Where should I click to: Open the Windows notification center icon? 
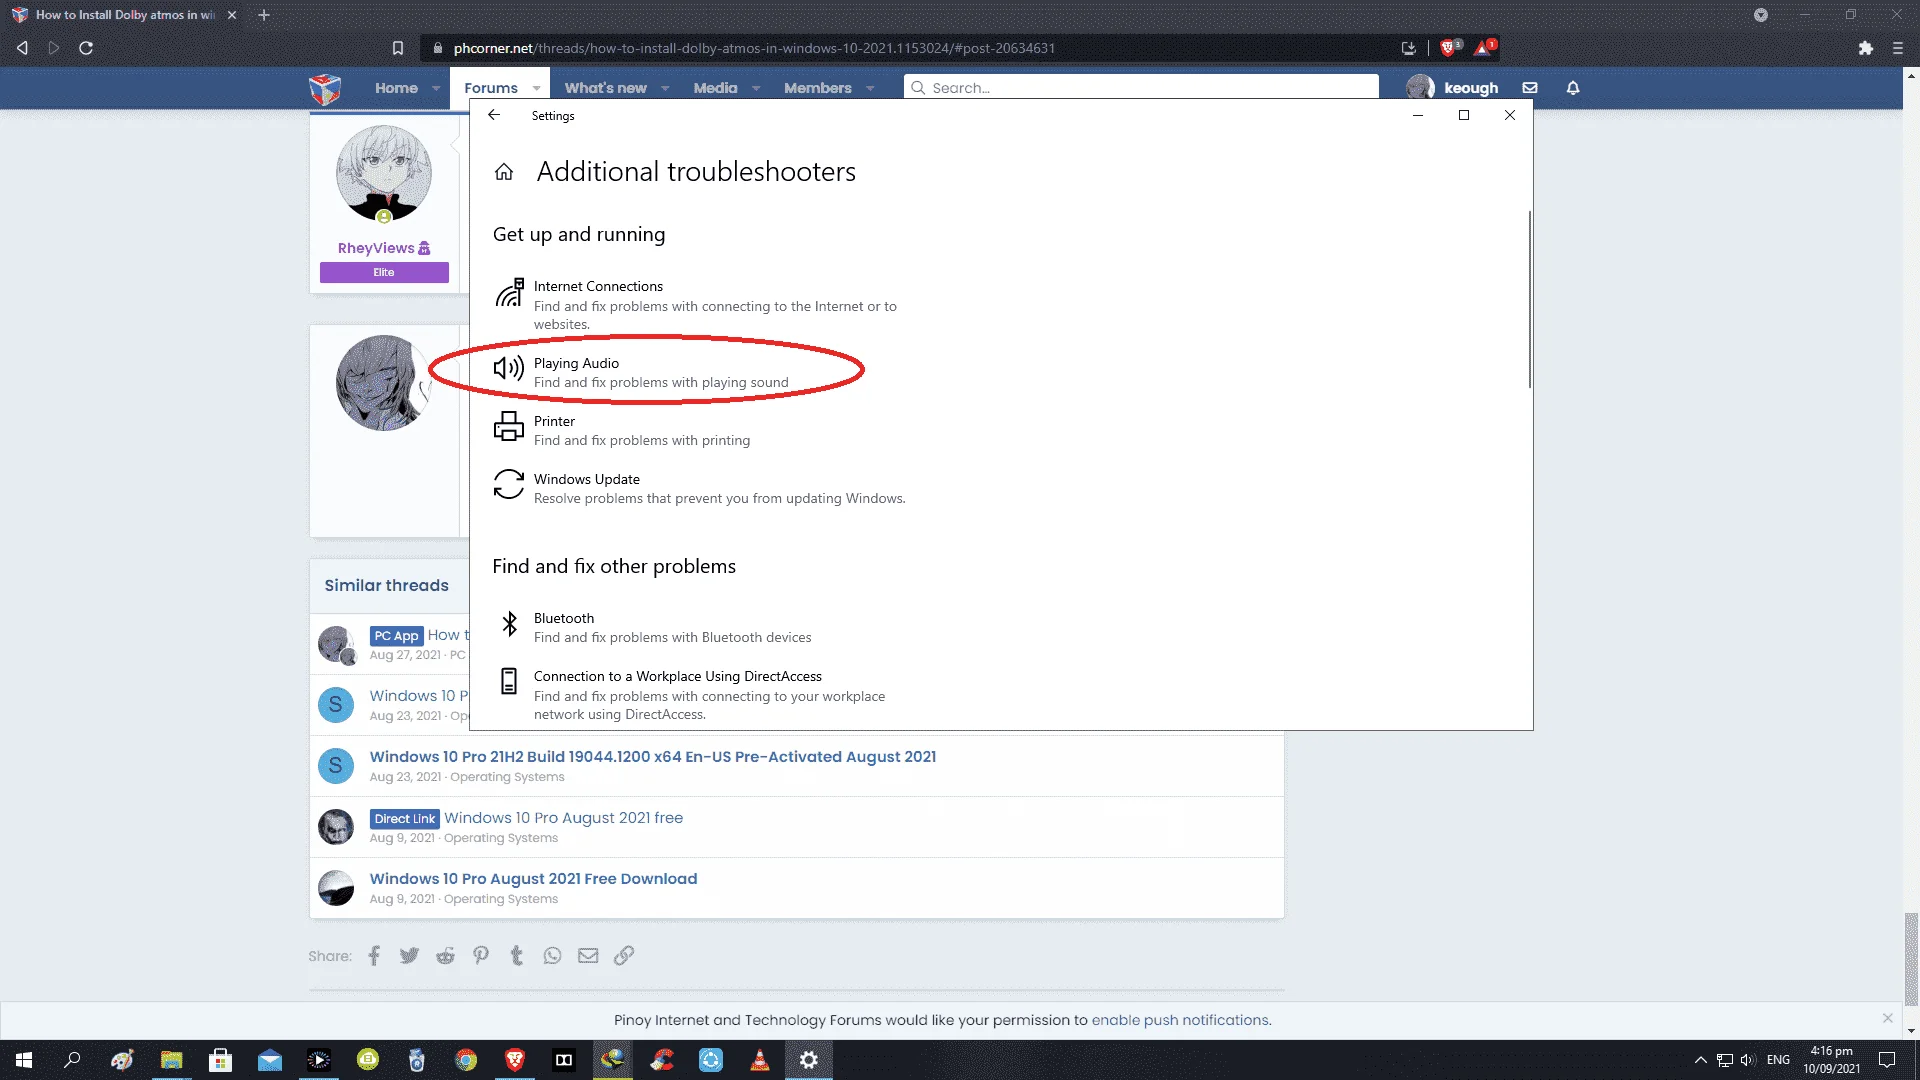click(1887, 1060)
